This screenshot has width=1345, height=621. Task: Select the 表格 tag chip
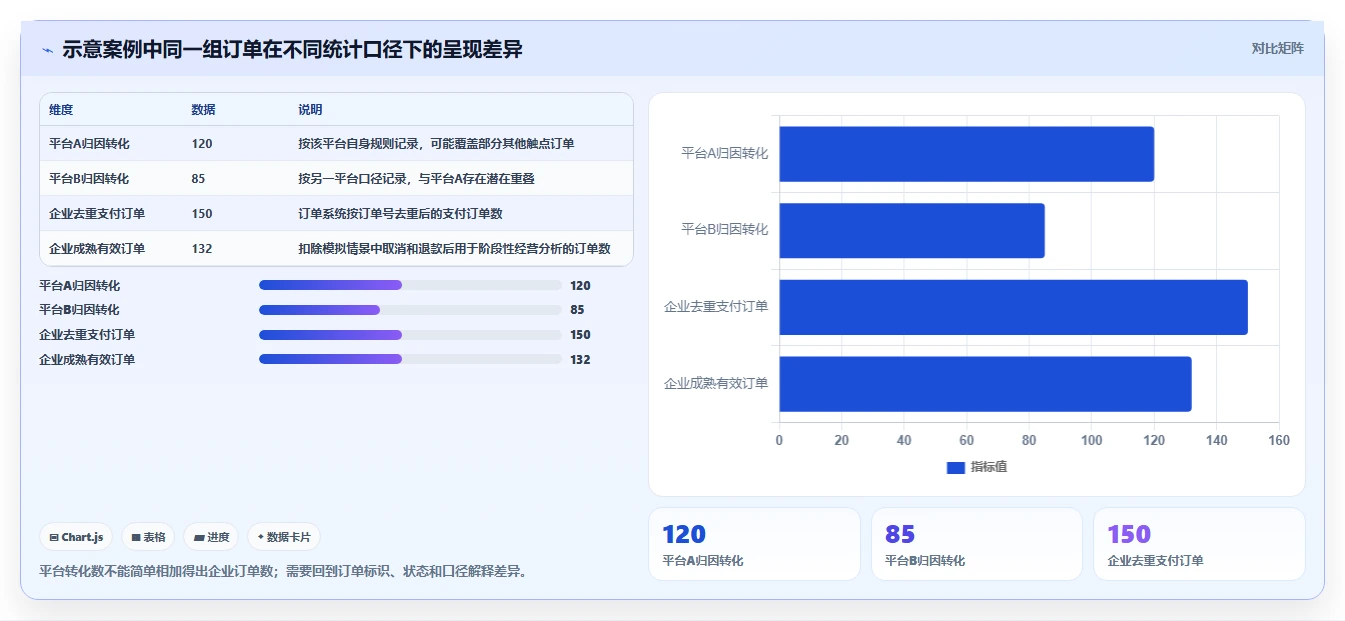click(x=148, y=537)
